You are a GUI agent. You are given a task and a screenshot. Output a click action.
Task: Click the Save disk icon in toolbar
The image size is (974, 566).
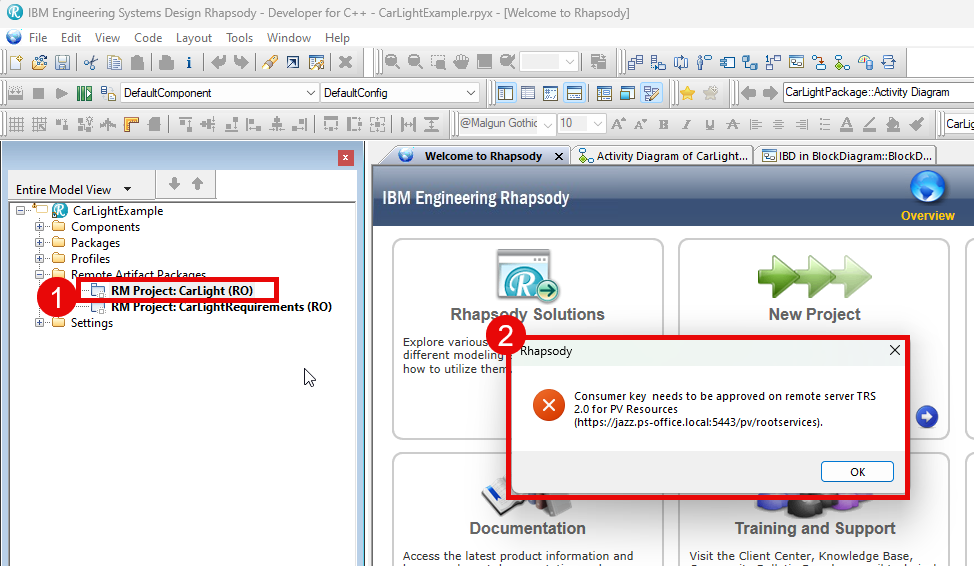(62, 62)
